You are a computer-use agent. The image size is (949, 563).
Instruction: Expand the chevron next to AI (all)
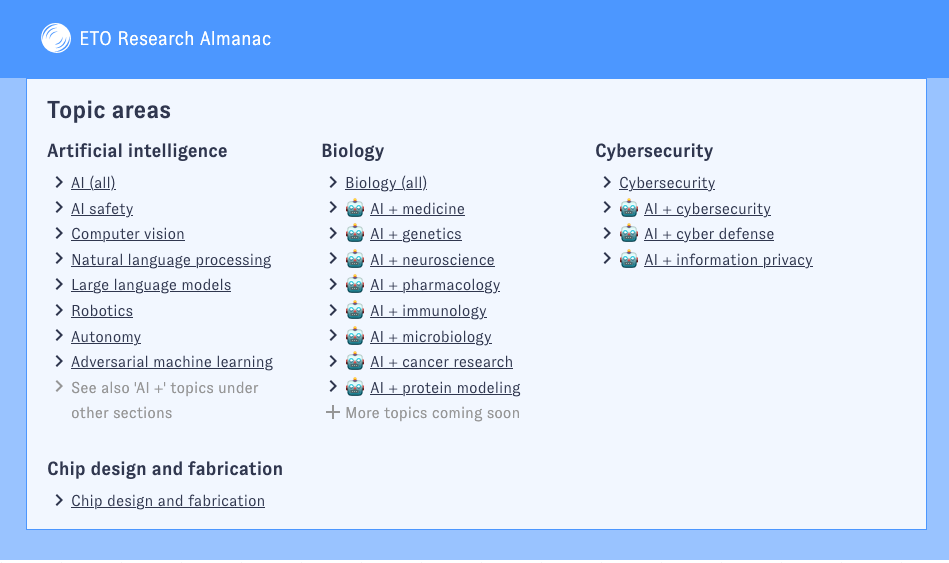pos(59,182)
